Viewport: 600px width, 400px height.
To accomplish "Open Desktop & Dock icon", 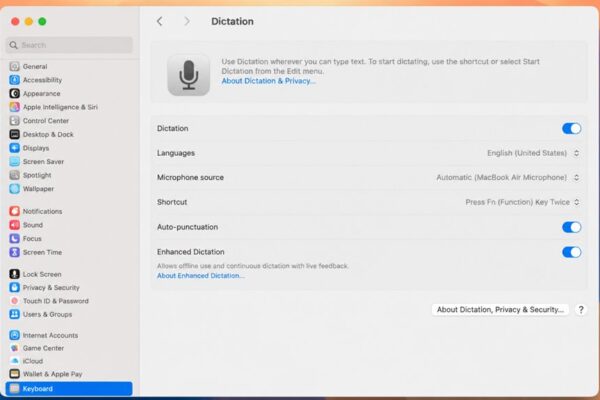I will (15, 134).
